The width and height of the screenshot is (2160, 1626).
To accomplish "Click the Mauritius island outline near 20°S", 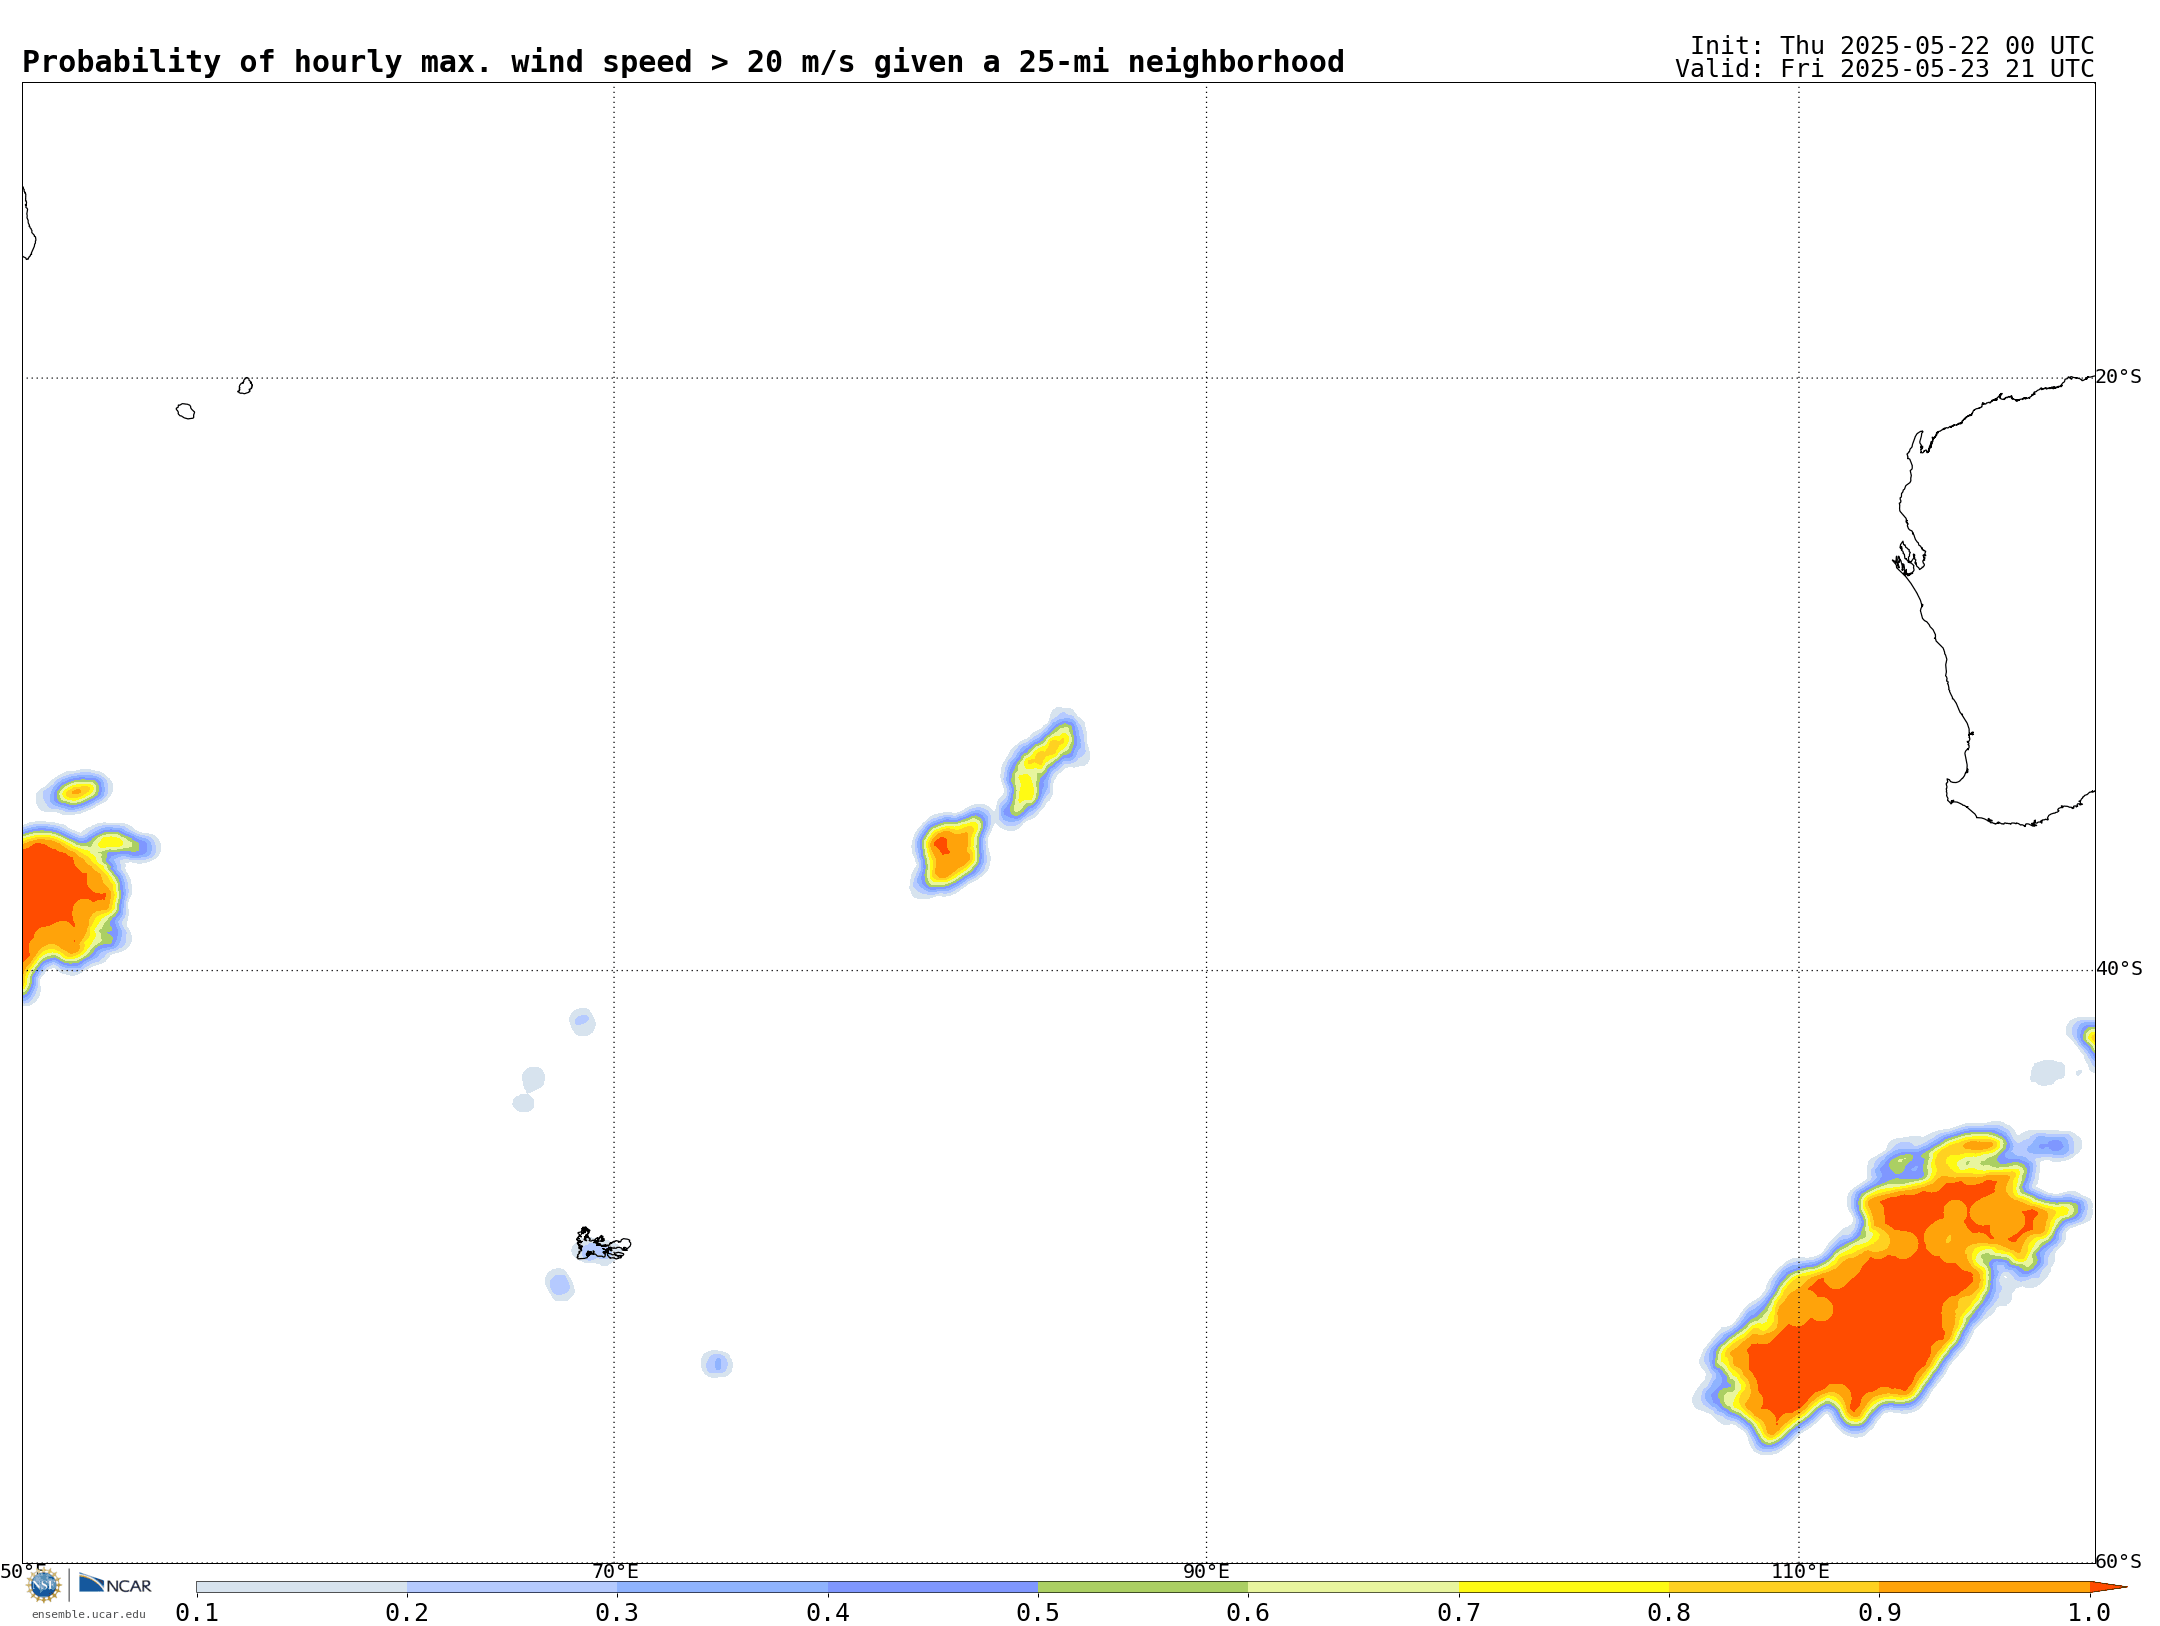I will [x=245, y=386].
